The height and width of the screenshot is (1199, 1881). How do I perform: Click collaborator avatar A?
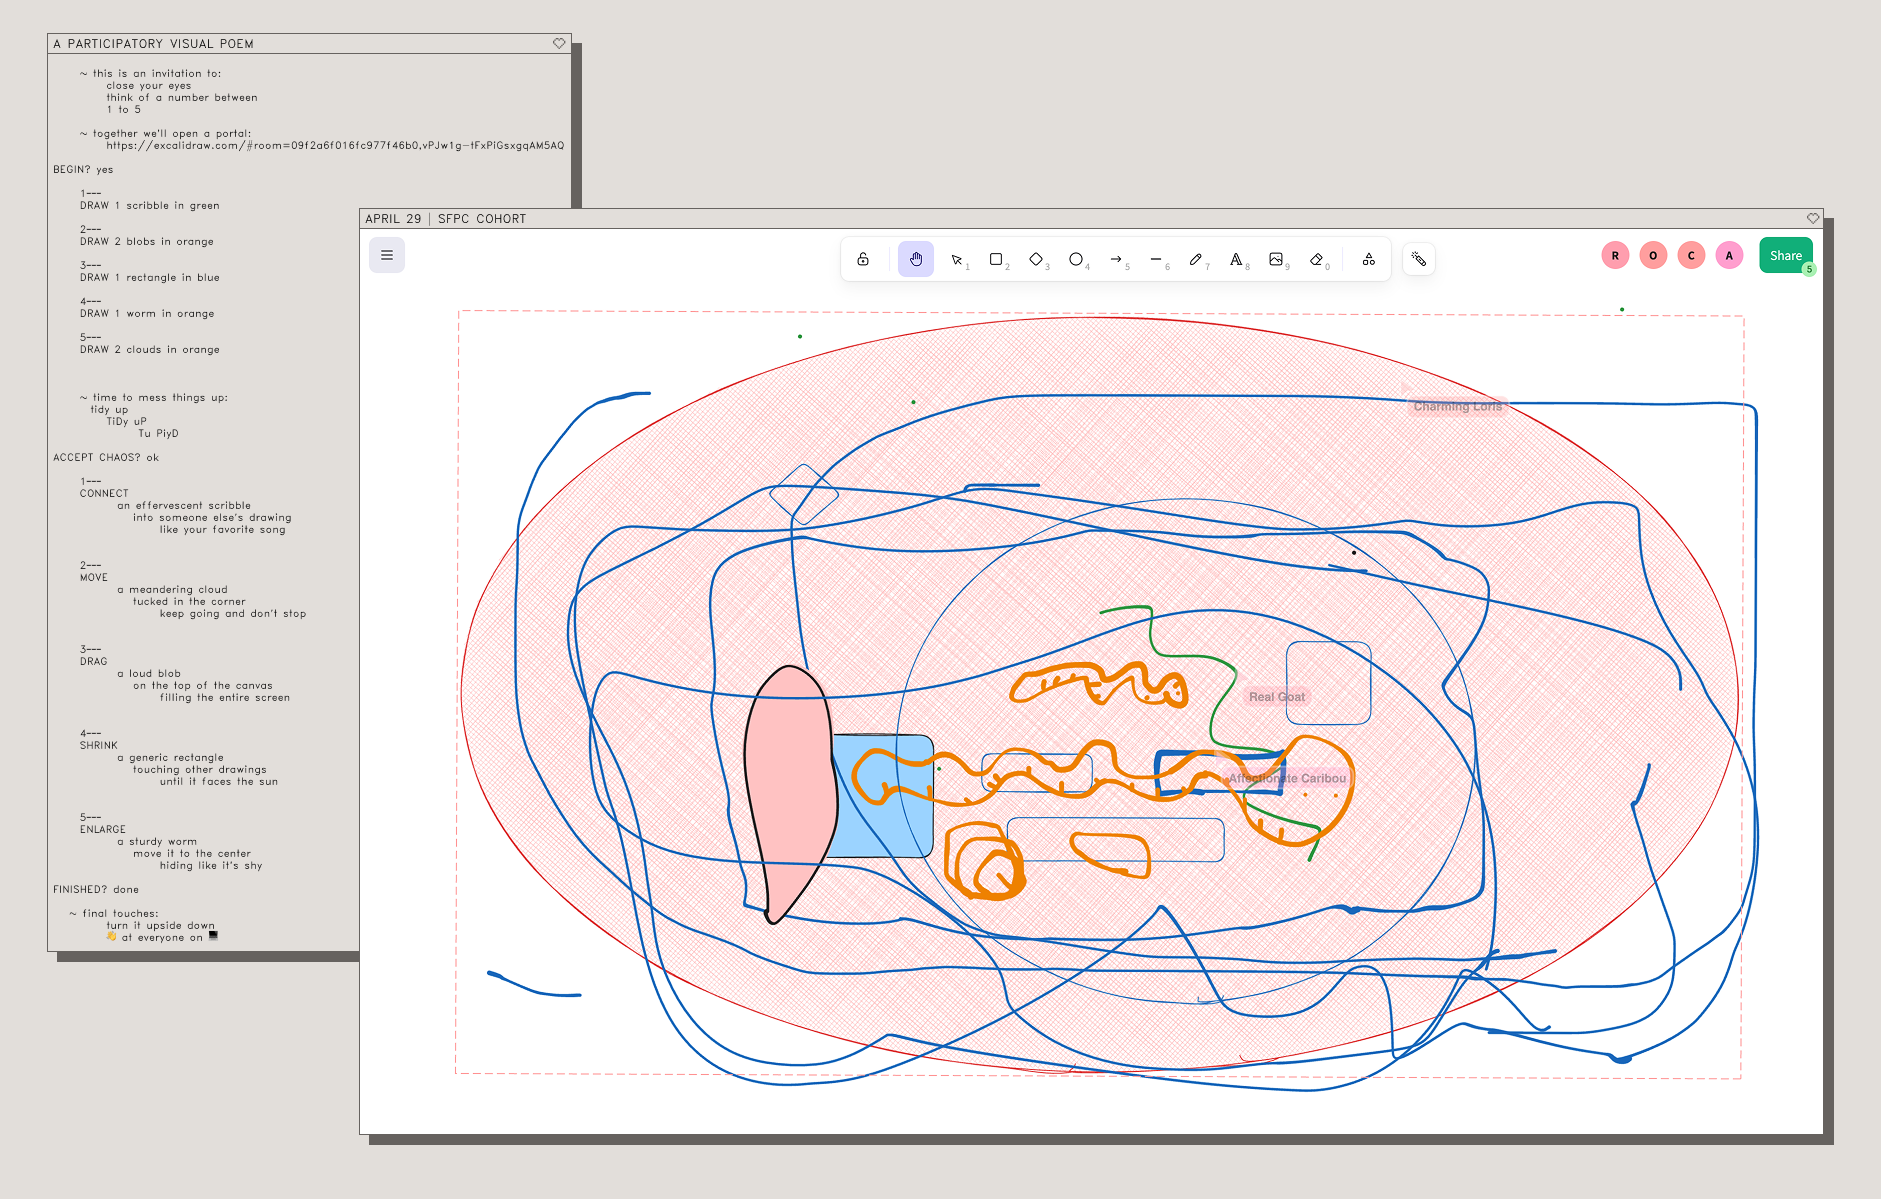pos(1729,255)
